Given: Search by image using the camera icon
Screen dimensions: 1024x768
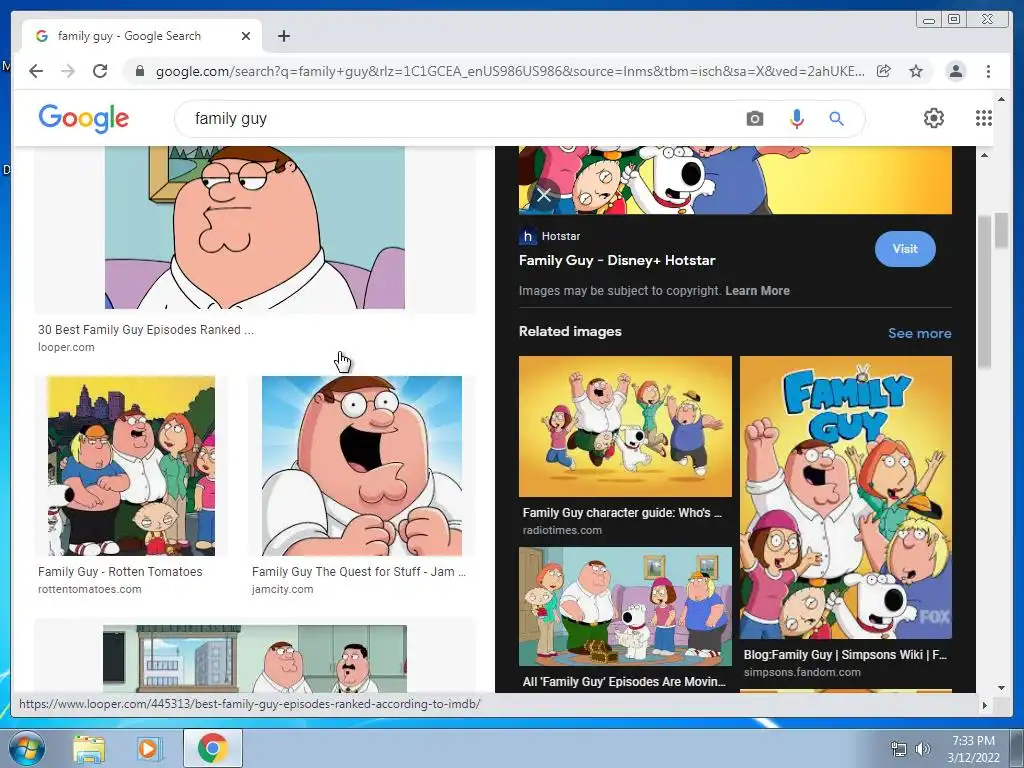Looking at the screenshot, I should (x=754, y=118).
